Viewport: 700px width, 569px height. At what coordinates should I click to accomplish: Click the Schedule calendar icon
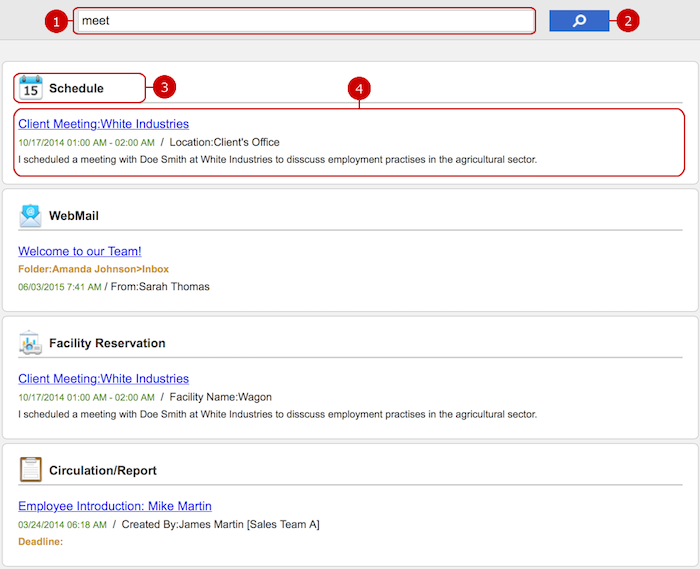pyautogui.click(x=31, y=88)
